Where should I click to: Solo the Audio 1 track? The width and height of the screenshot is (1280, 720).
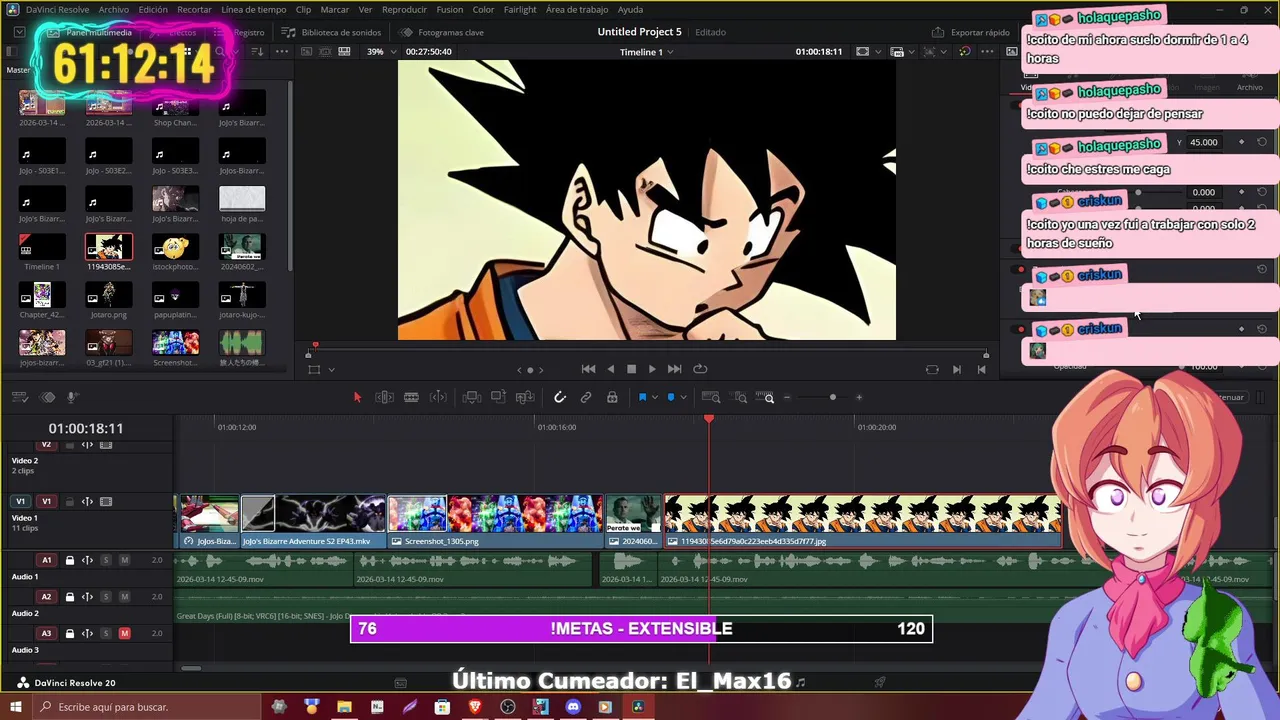106,560
